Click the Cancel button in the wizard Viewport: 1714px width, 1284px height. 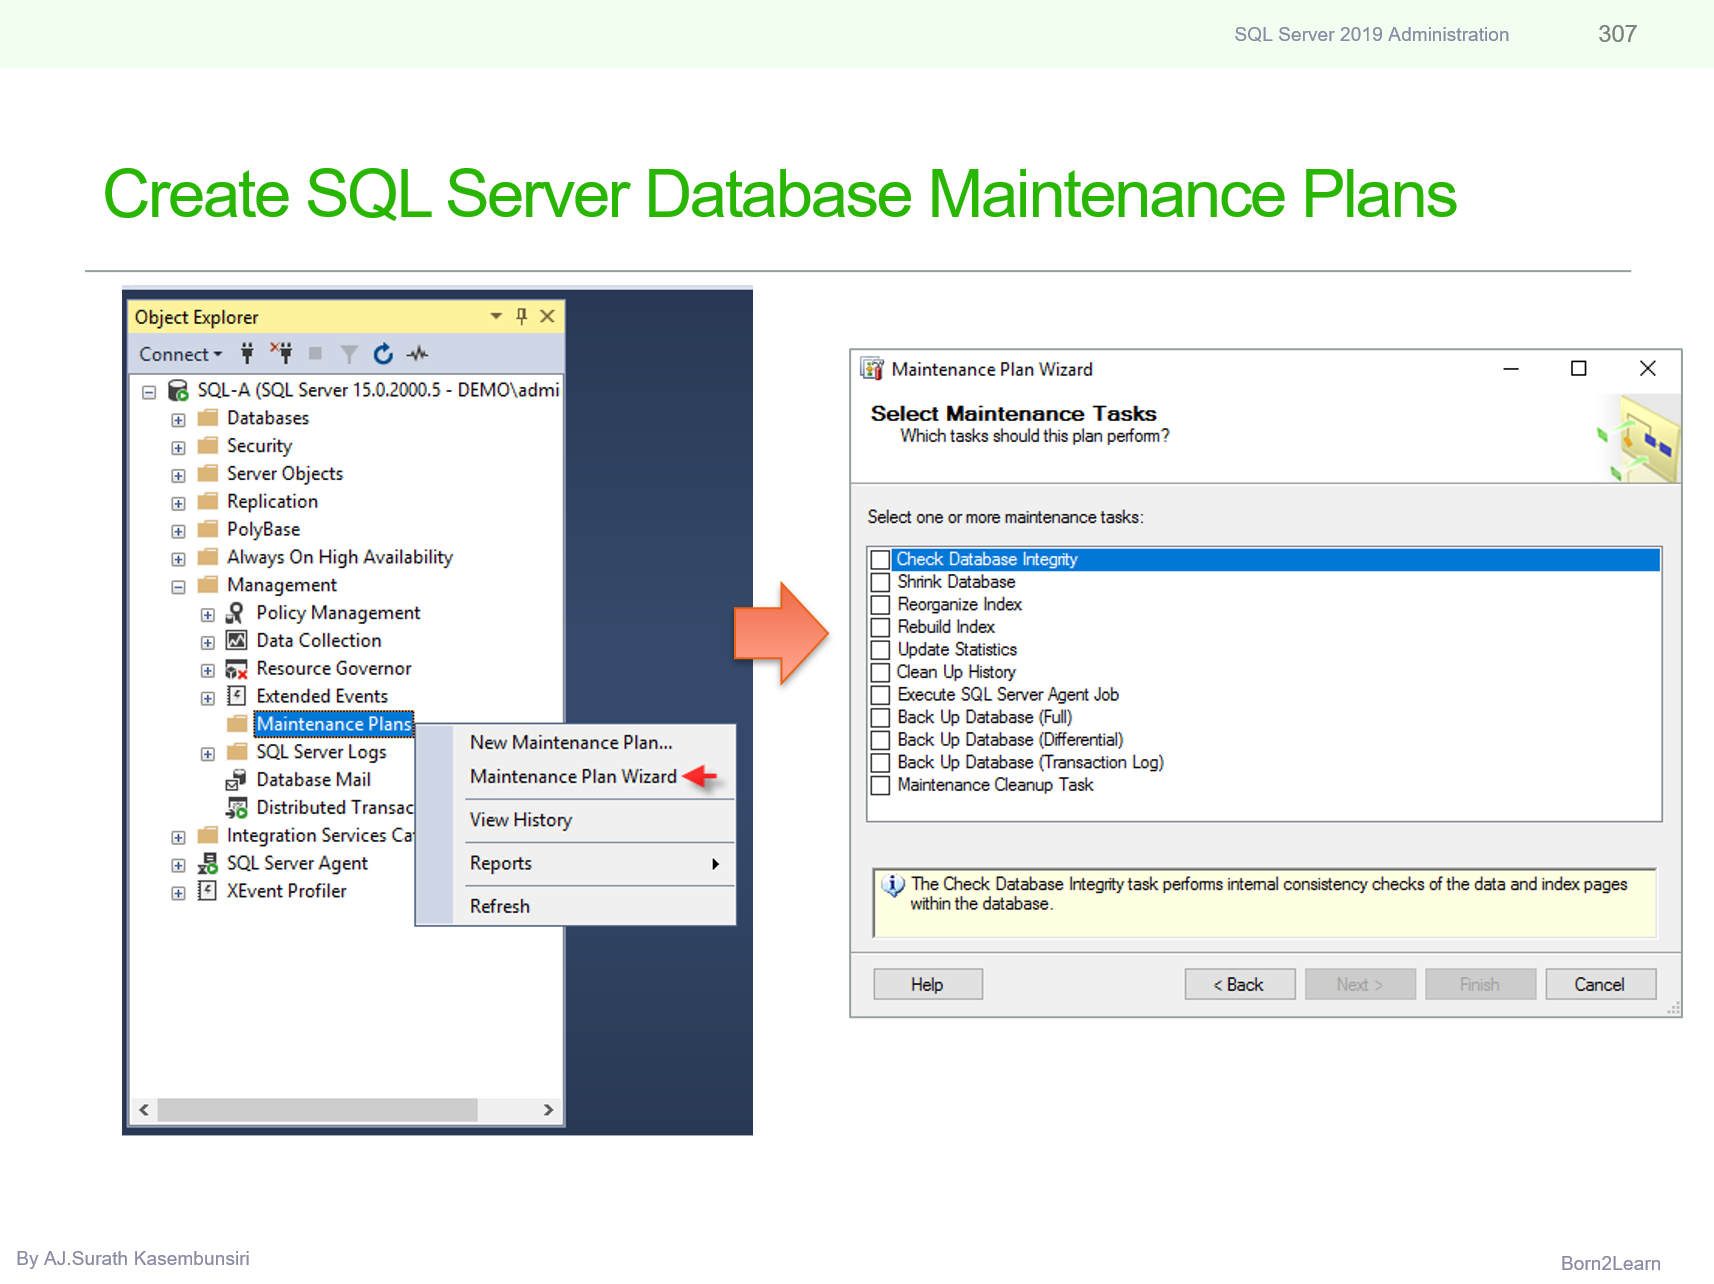[x=1600, y=984]
